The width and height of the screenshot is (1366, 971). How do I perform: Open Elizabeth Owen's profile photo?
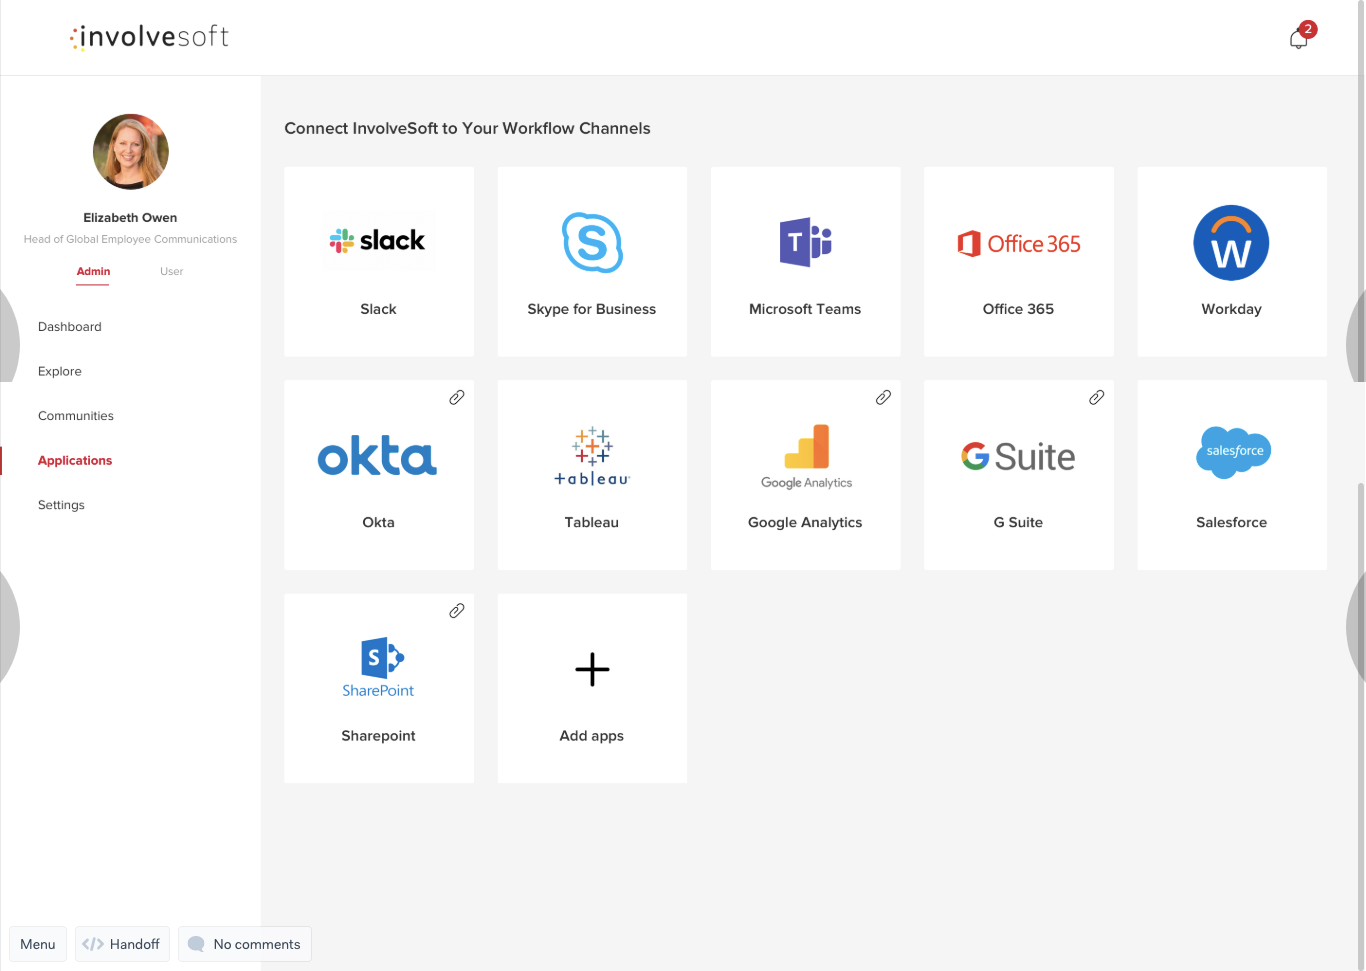coord(131,152)
